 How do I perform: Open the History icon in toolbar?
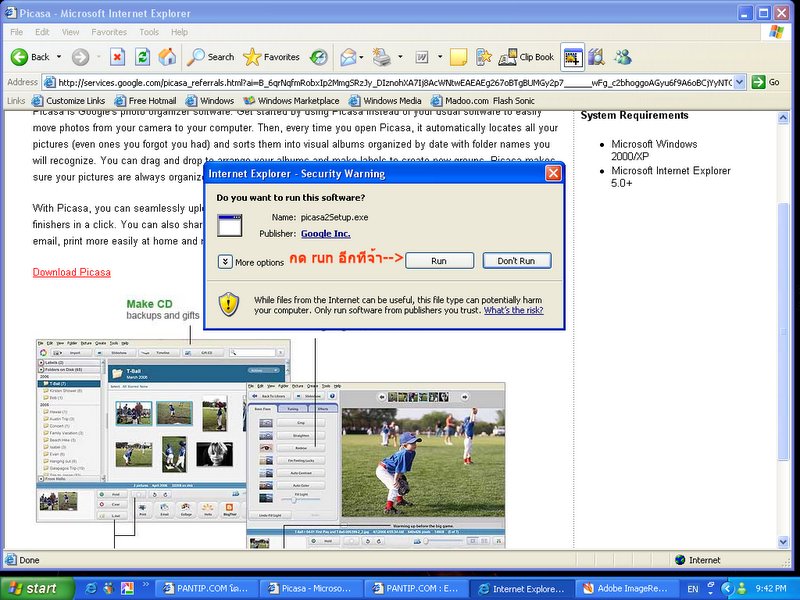click(x=319, y=57)
